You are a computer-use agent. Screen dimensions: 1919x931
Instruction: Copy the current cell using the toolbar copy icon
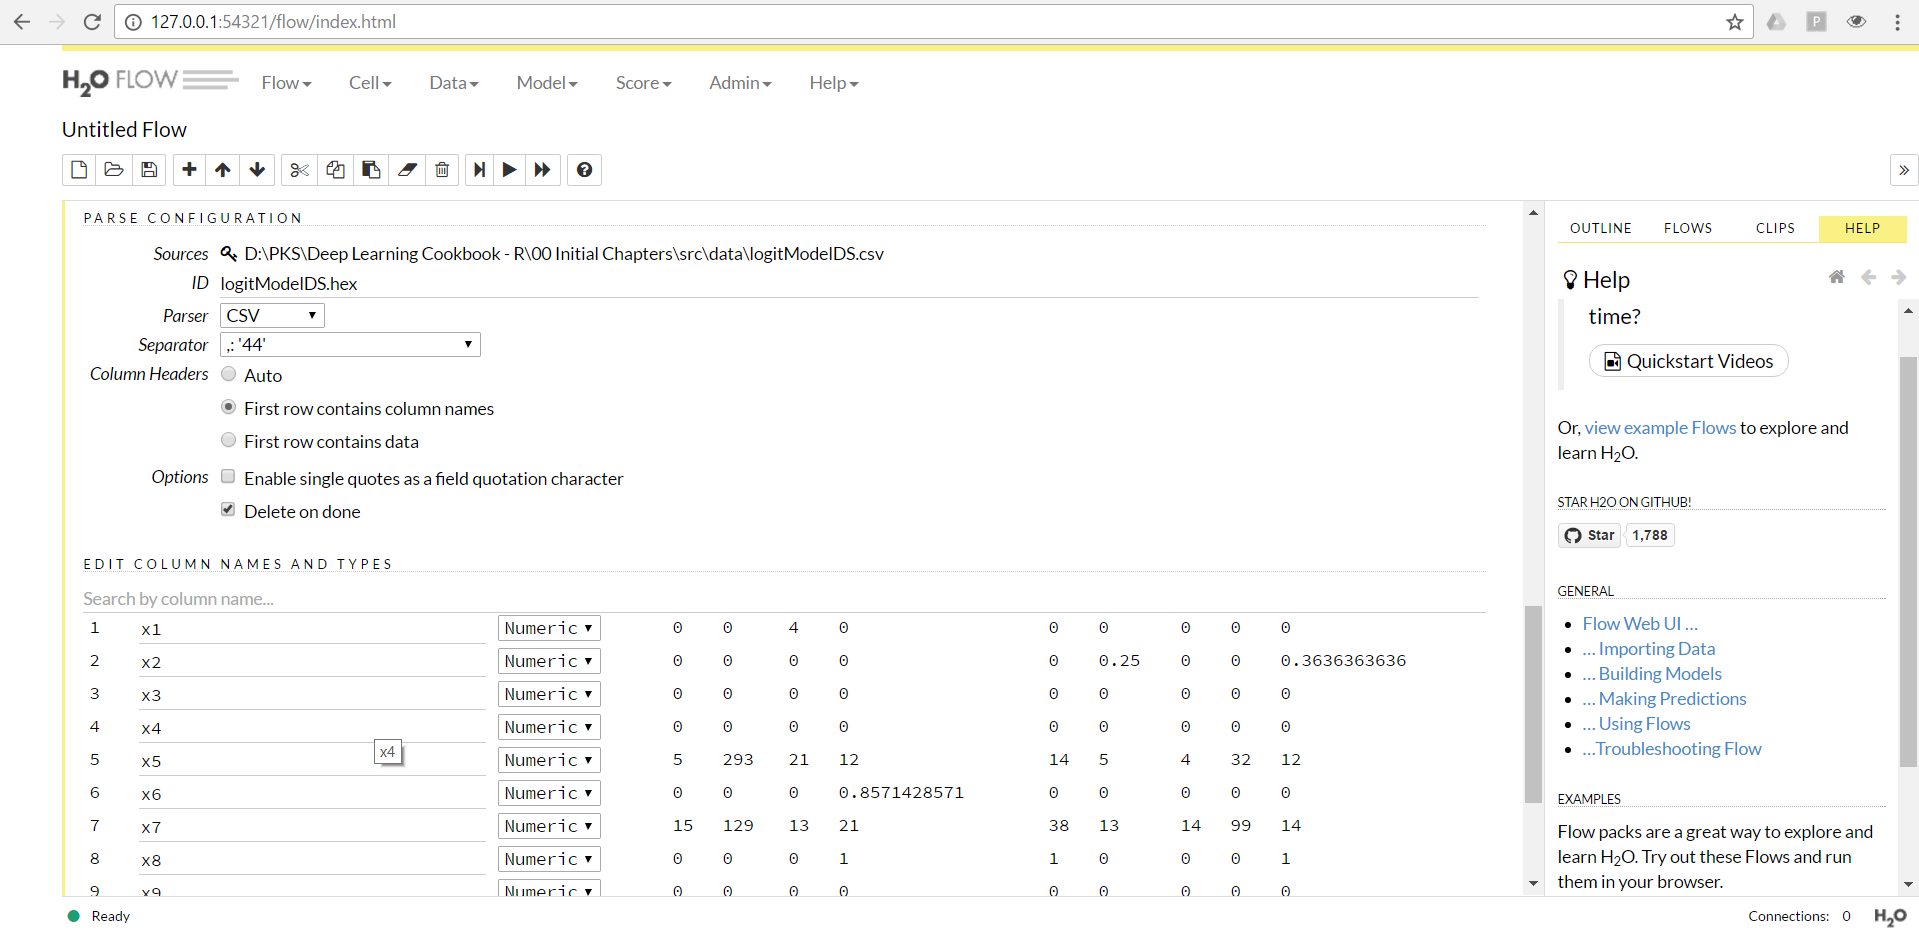pyautogui.click(x=335, y=170)
